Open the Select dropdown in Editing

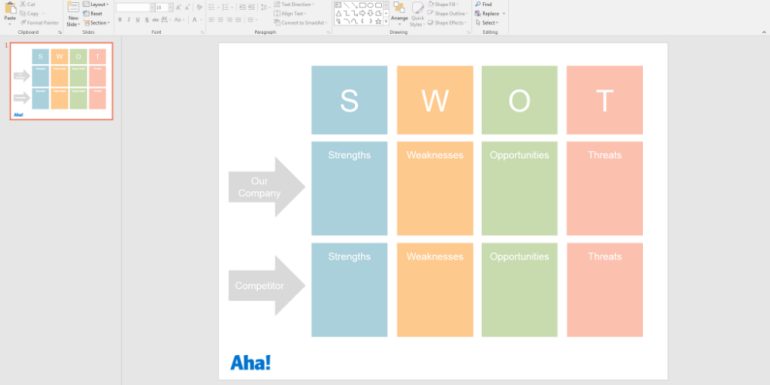pos(487,23)
